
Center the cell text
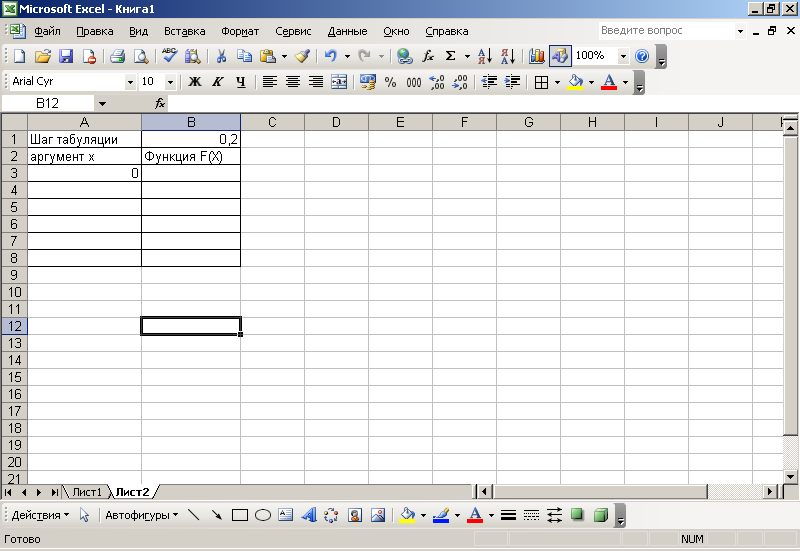pyautogui.click(x=293, y=82)
